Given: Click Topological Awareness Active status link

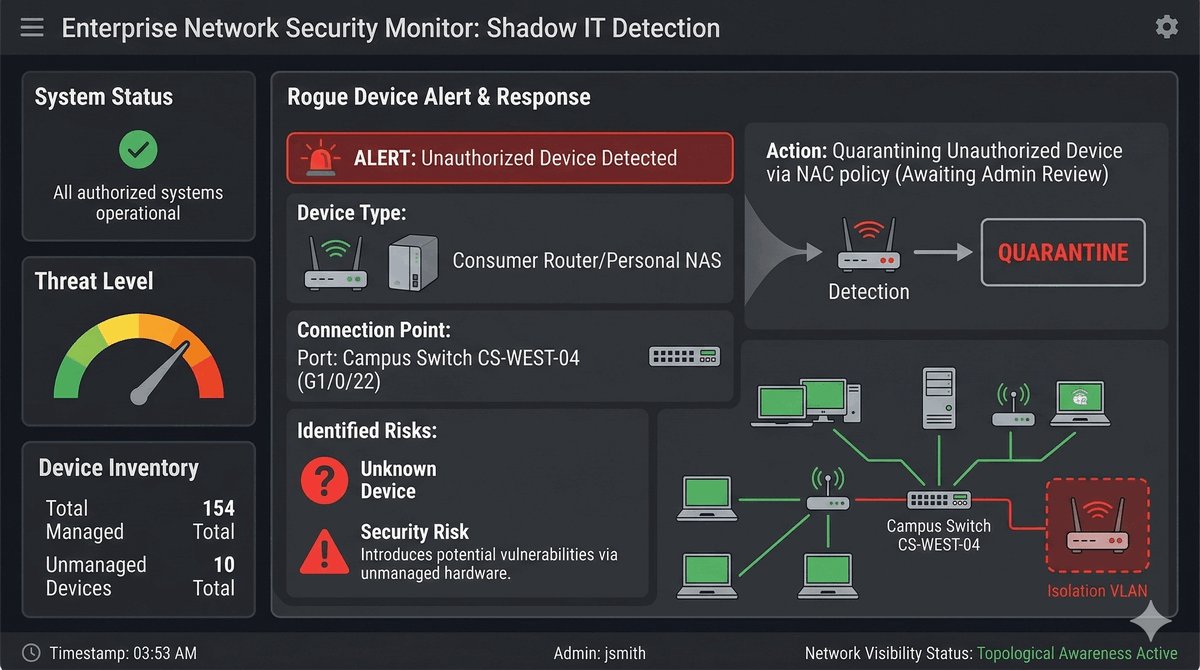Looking at the screenshot, I should [x=1077, y=653].
